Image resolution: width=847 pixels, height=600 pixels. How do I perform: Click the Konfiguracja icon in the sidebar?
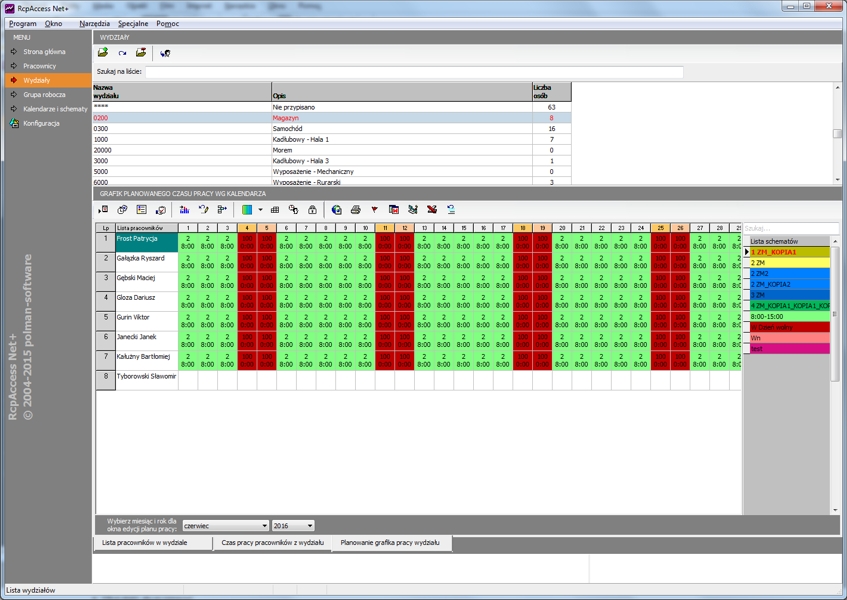pos(14,124)
